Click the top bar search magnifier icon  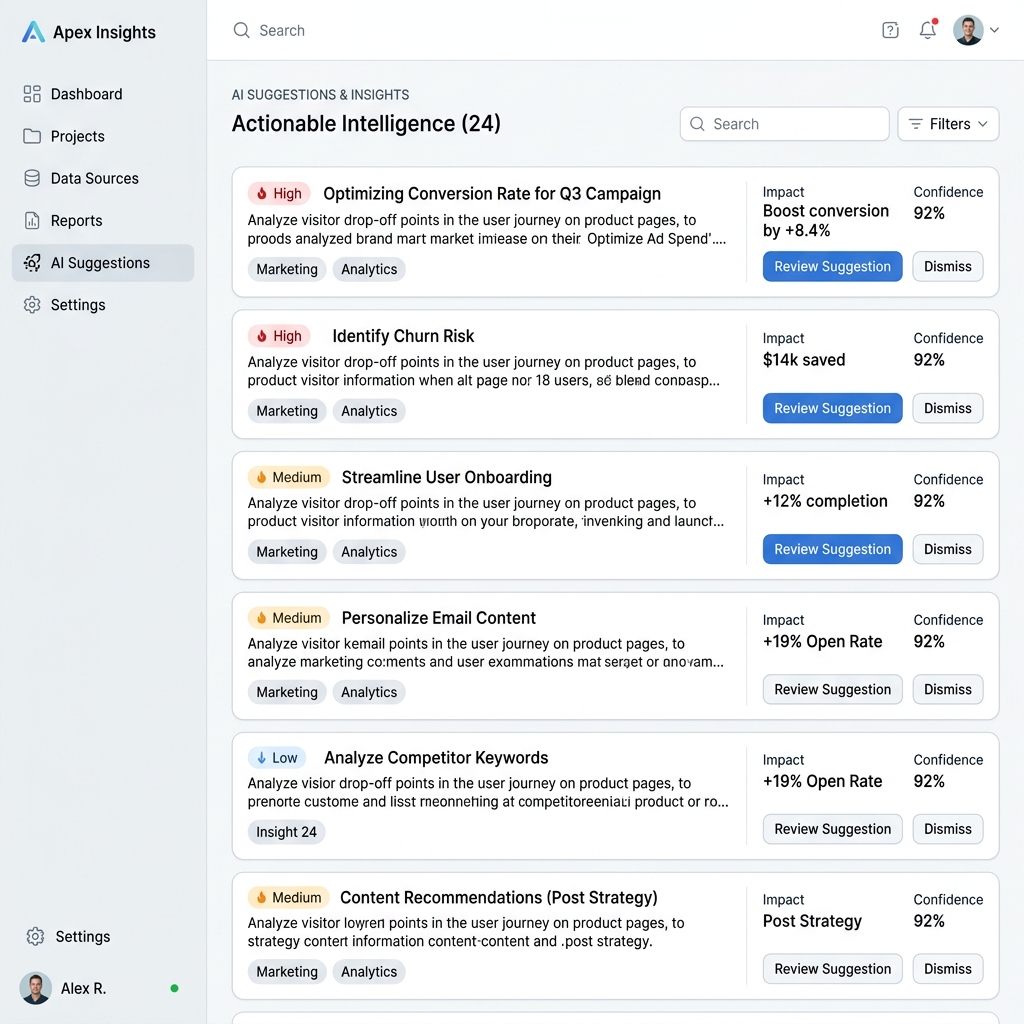242,30
